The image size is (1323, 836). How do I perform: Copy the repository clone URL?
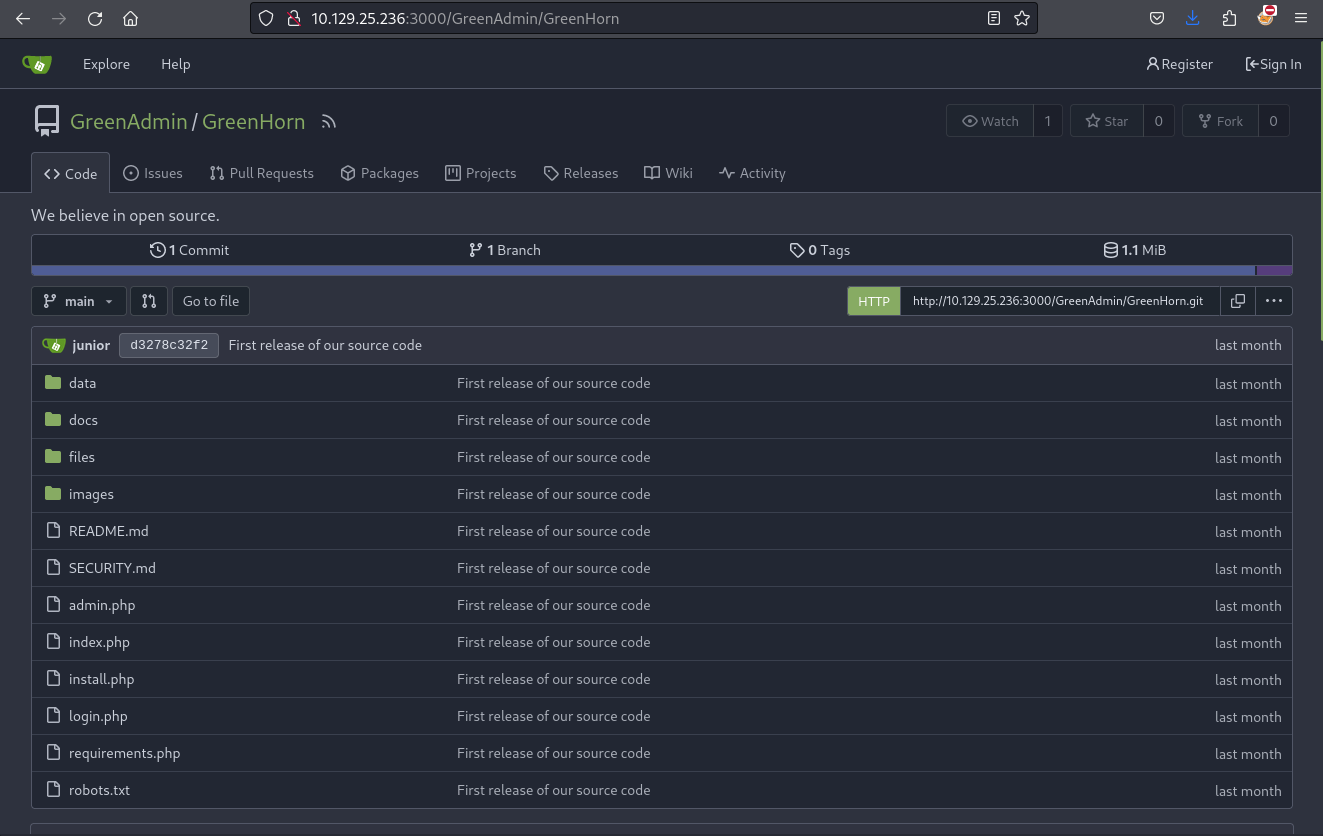(1238, 301)
